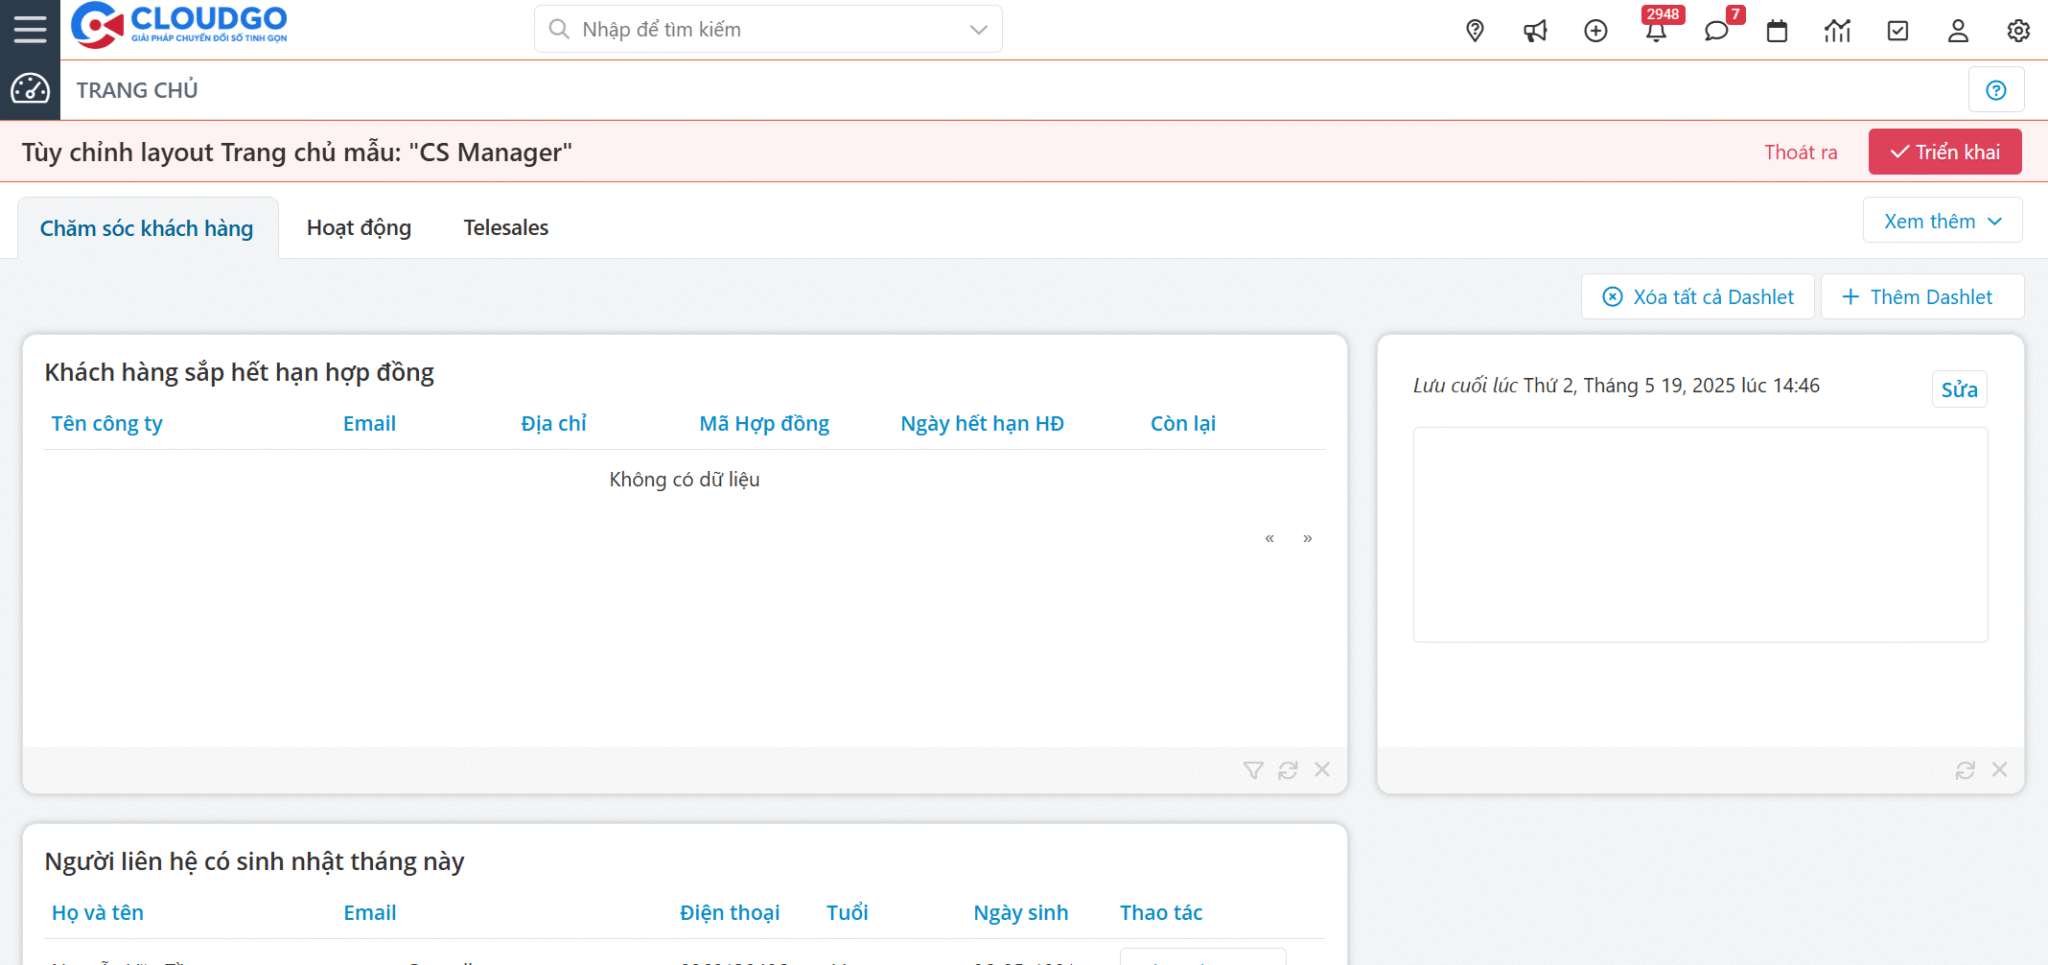This screenshot has height=965, width=2048.
Task: Click Xóa tất cả Dashlet button
Action: [1698, 297]
